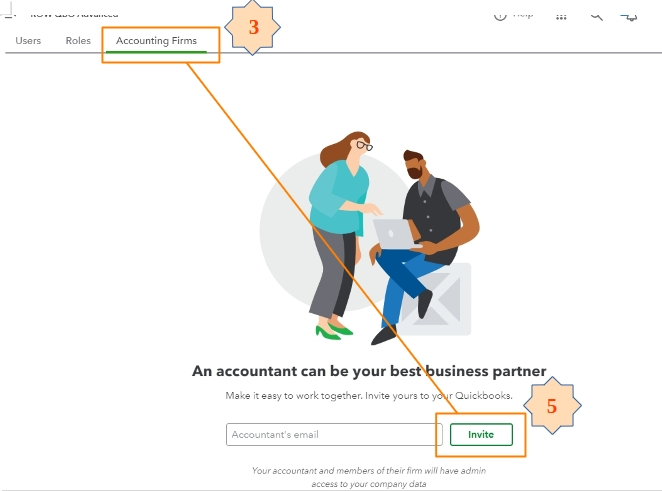662x491 pixels.
Task: Click the 'Make it easy to work together' text
Action: [369, 396]
